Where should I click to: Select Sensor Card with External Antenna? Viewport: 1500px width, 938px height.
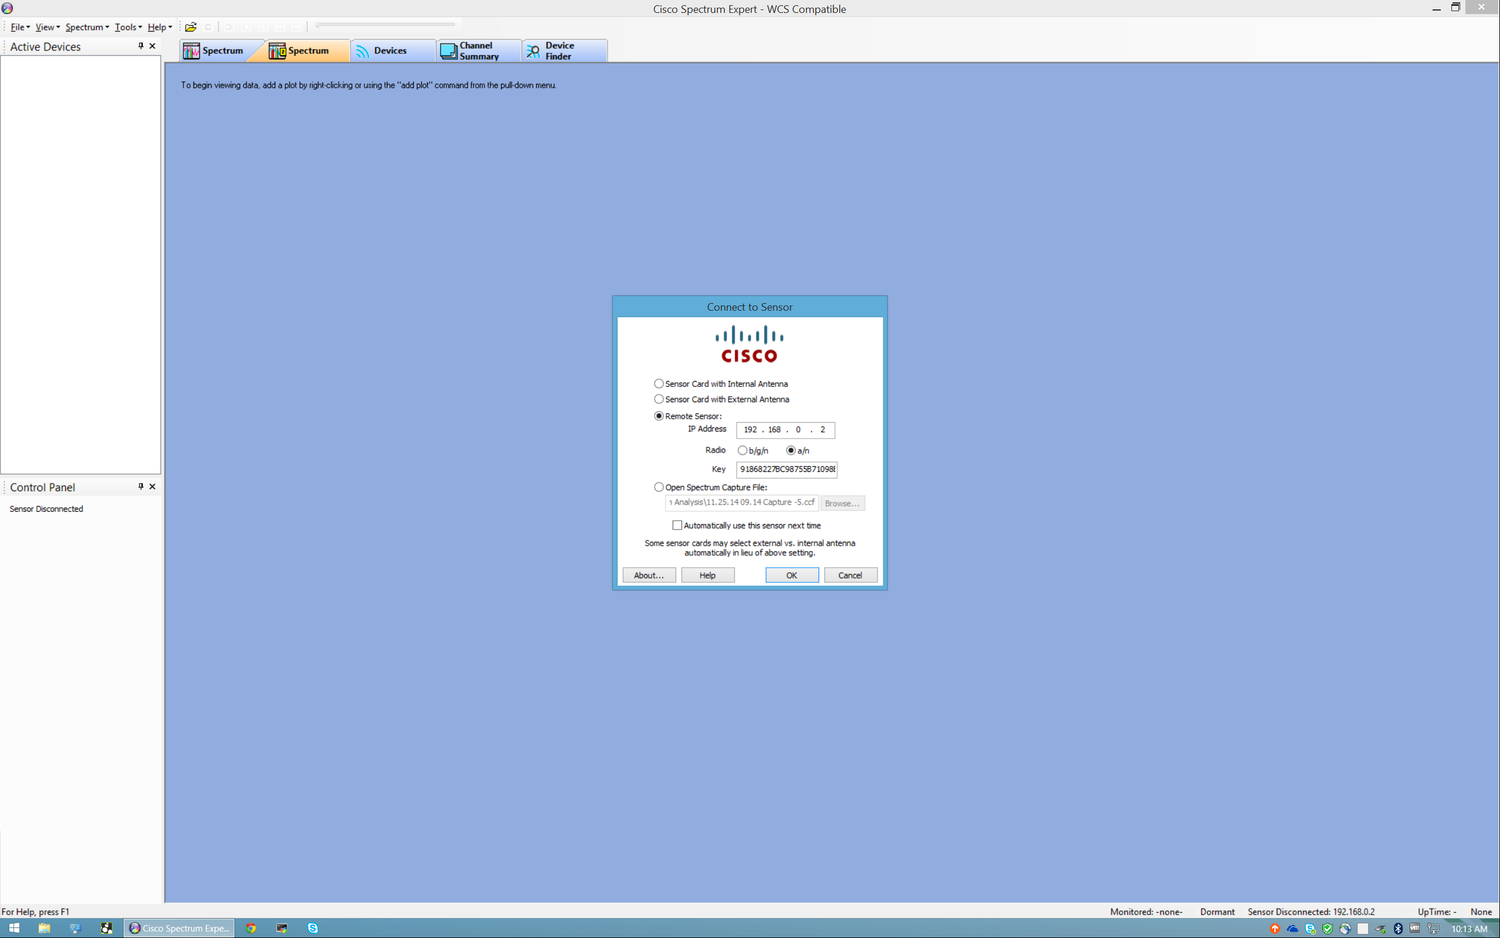659,399
